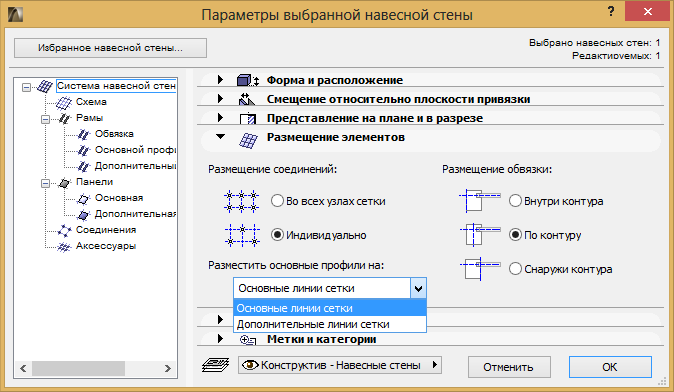This screenshot has height=392, width=674.
Task: Click the Форма и расположение 3D box icon
Action: 248,80
